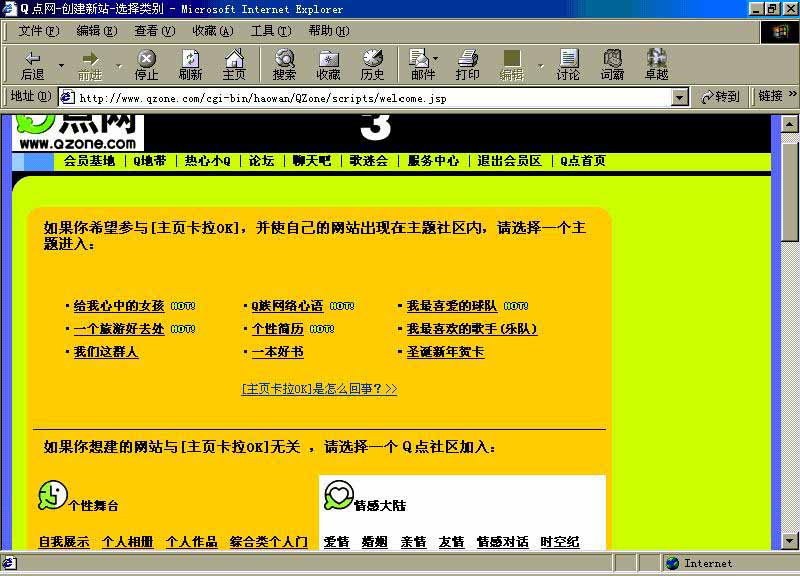Click the IE status bar page icon

pyautogui.click(x=9, y=563)
